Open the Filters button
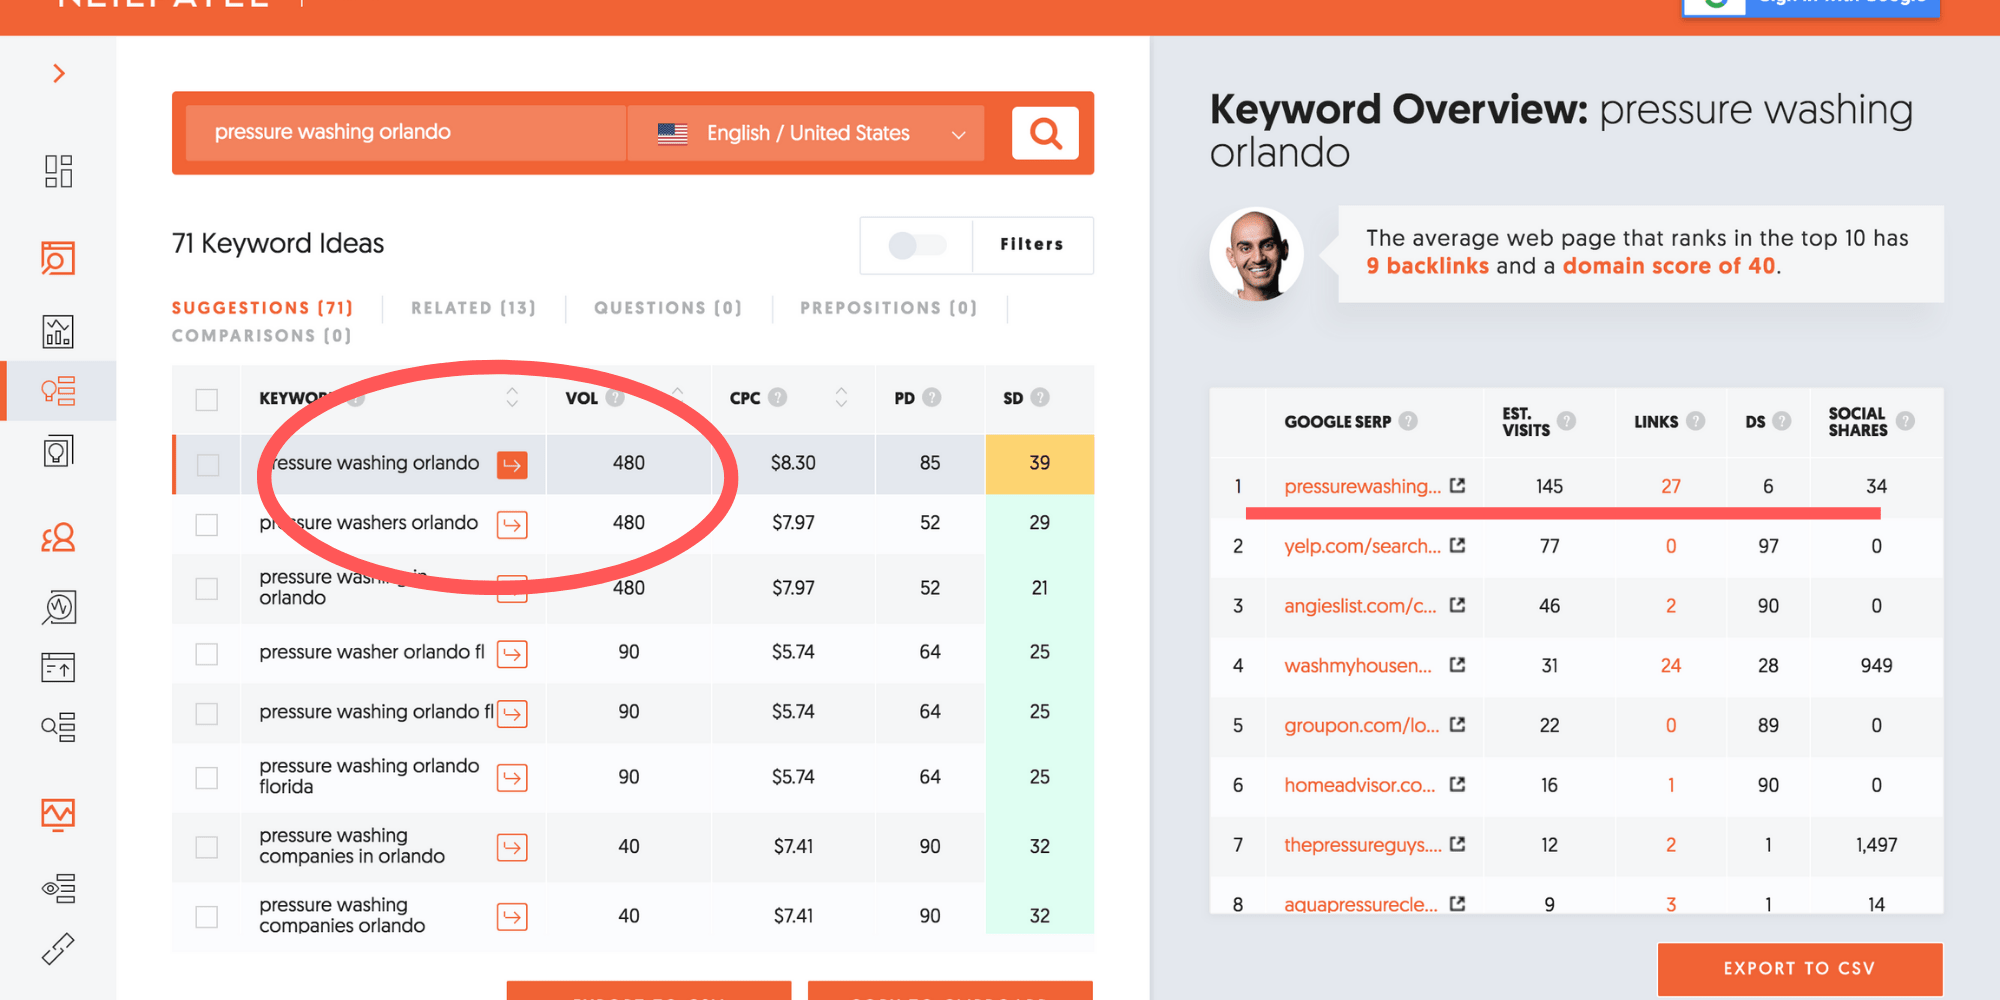The image size is (2000, 1000). coord(1032,244)
